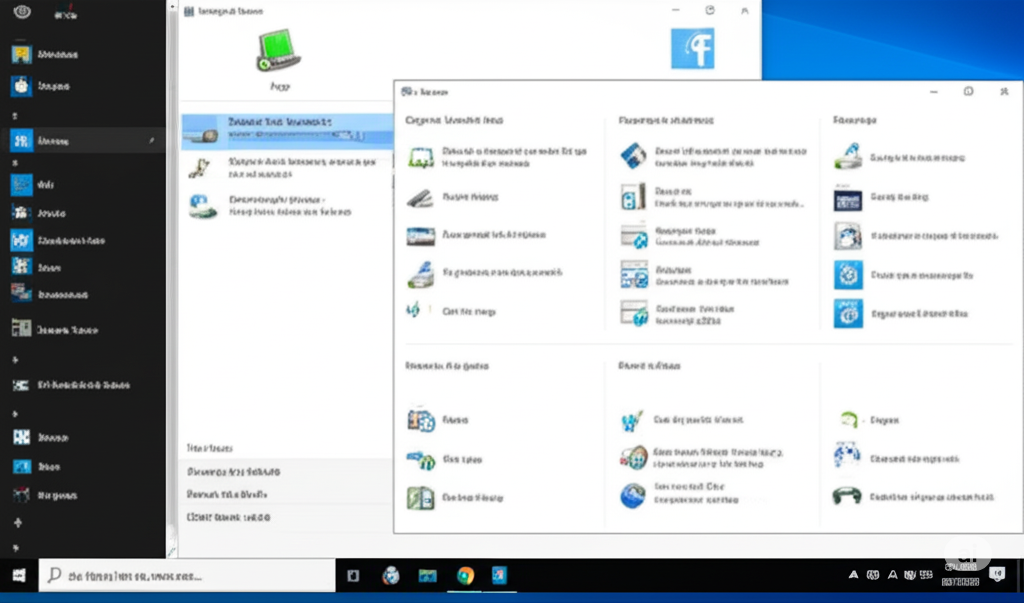1024x603 pixels.
Task: Open the landscape photo app on the taskbar
Action: click(x=428, y=576)
